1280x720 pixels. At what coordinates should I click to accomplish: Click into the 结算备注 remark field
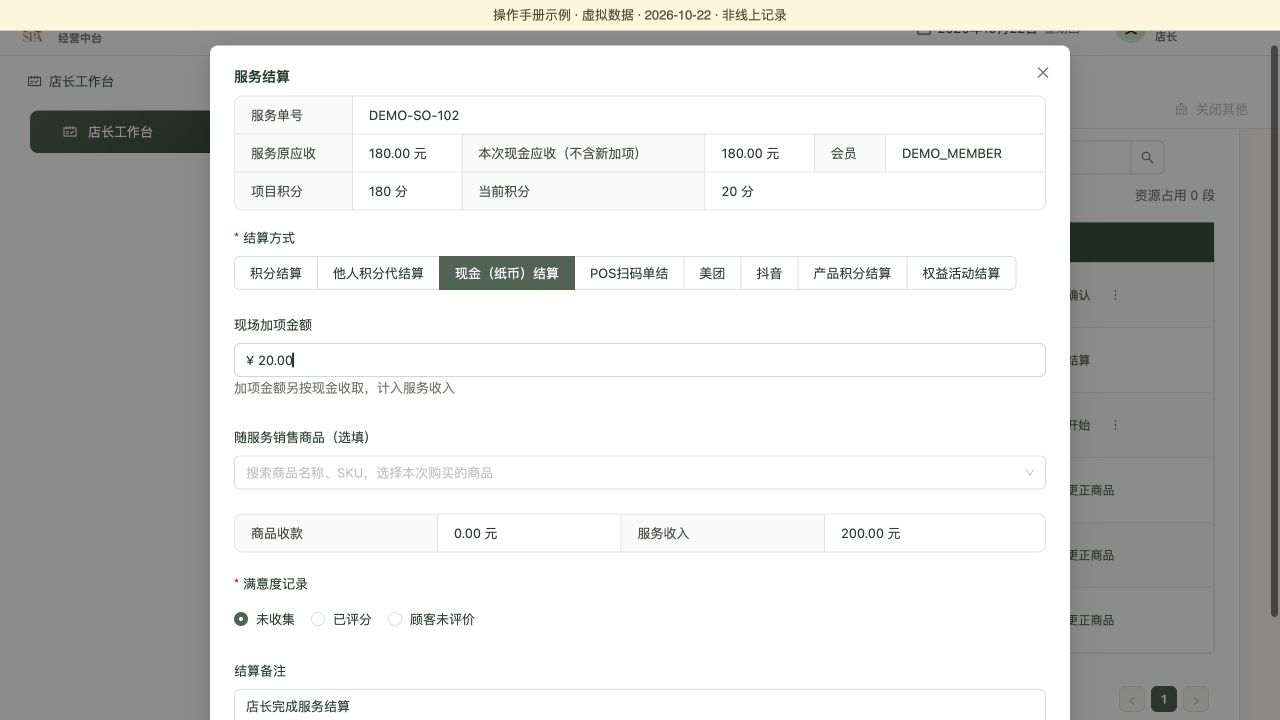[640, 705]
